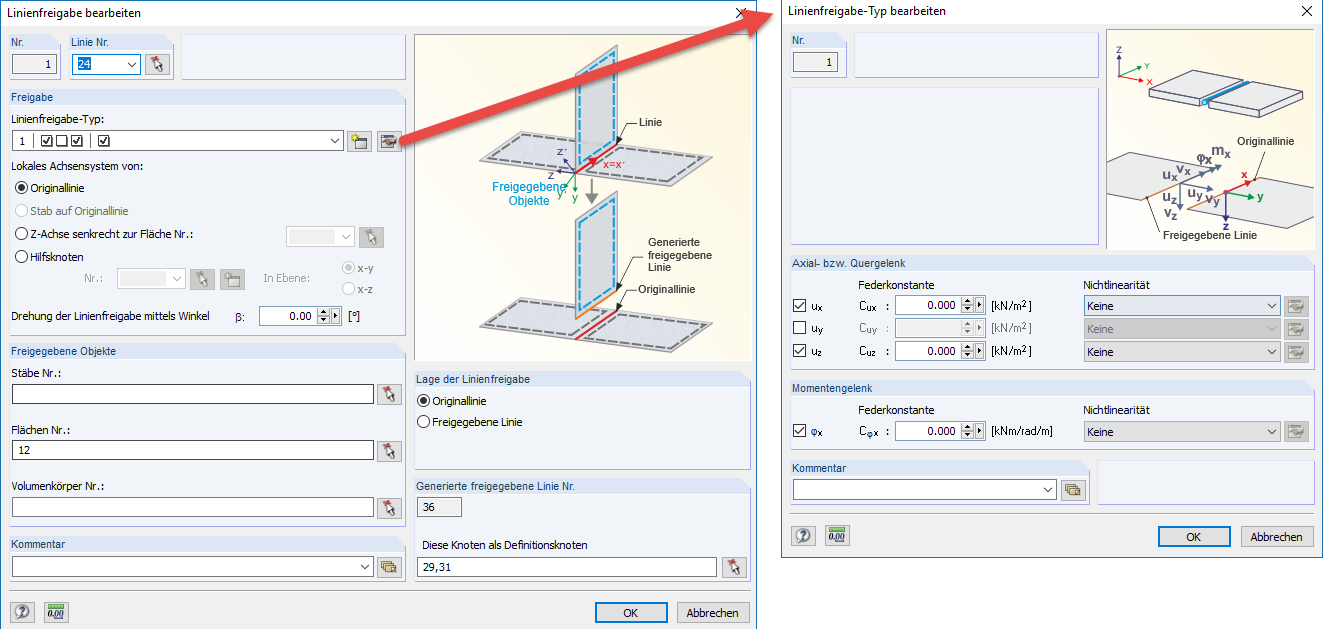This screenshot has width=1323, height=629.
Task: Dismiss the type dialog via Abbrechen
Action: [1276, 536]
